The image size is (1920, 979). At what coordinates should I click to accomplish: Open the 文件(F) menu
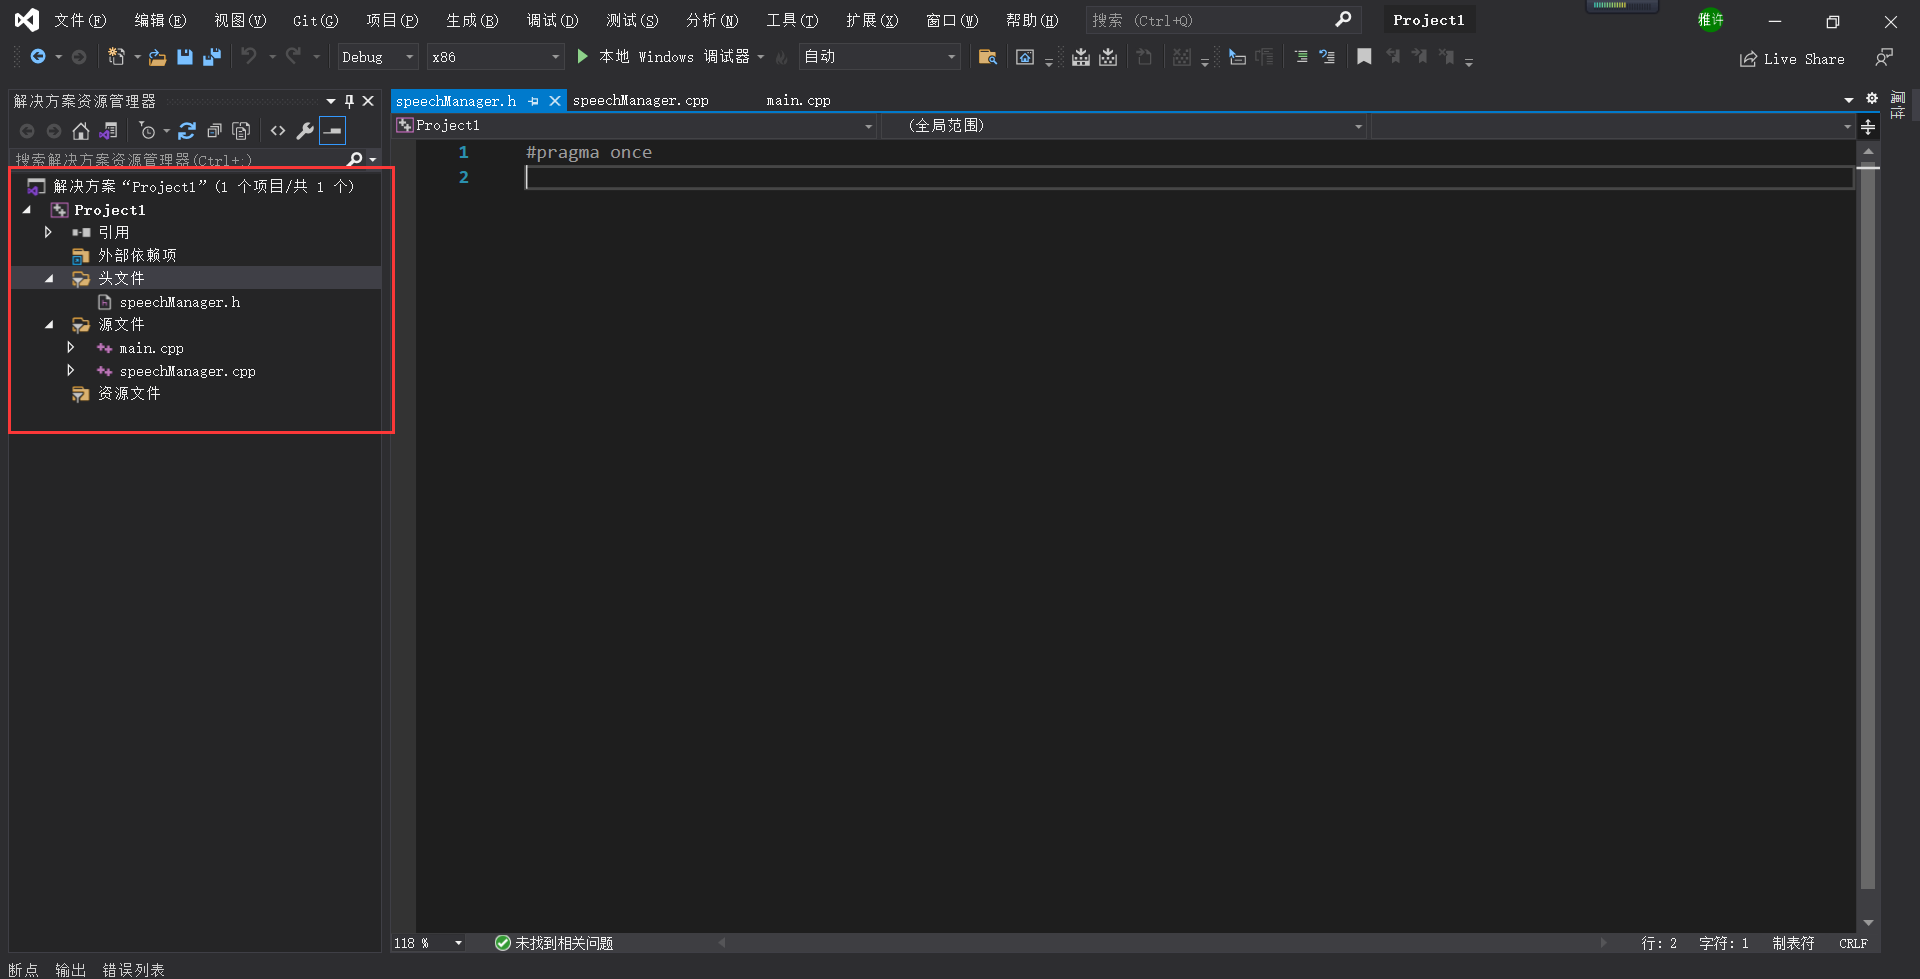point(80,20)
